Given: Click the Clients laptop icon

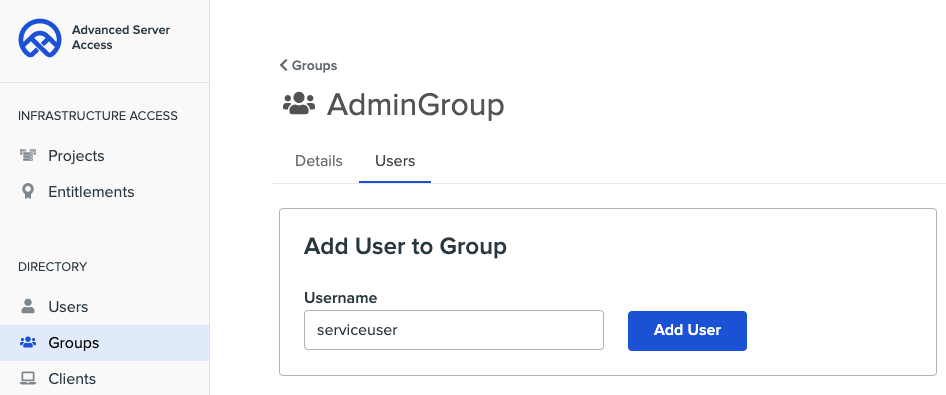Looking at the screenshot, I should [28, 379].
